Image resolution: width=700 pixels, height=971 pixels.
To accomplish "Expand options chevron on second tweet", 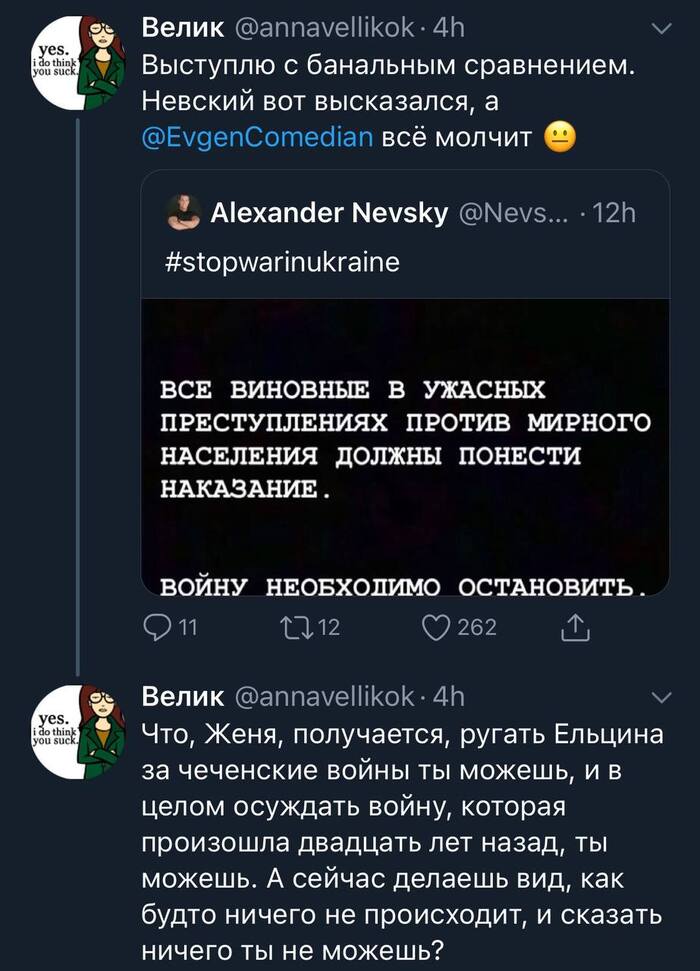I will tap(662, 696).
